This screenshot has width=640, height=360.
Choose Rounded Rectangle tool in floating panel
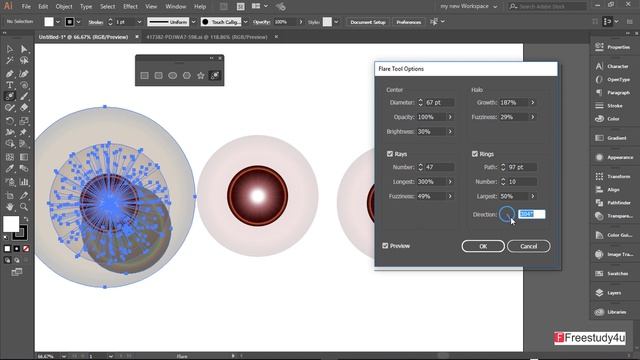pos(159,76)
